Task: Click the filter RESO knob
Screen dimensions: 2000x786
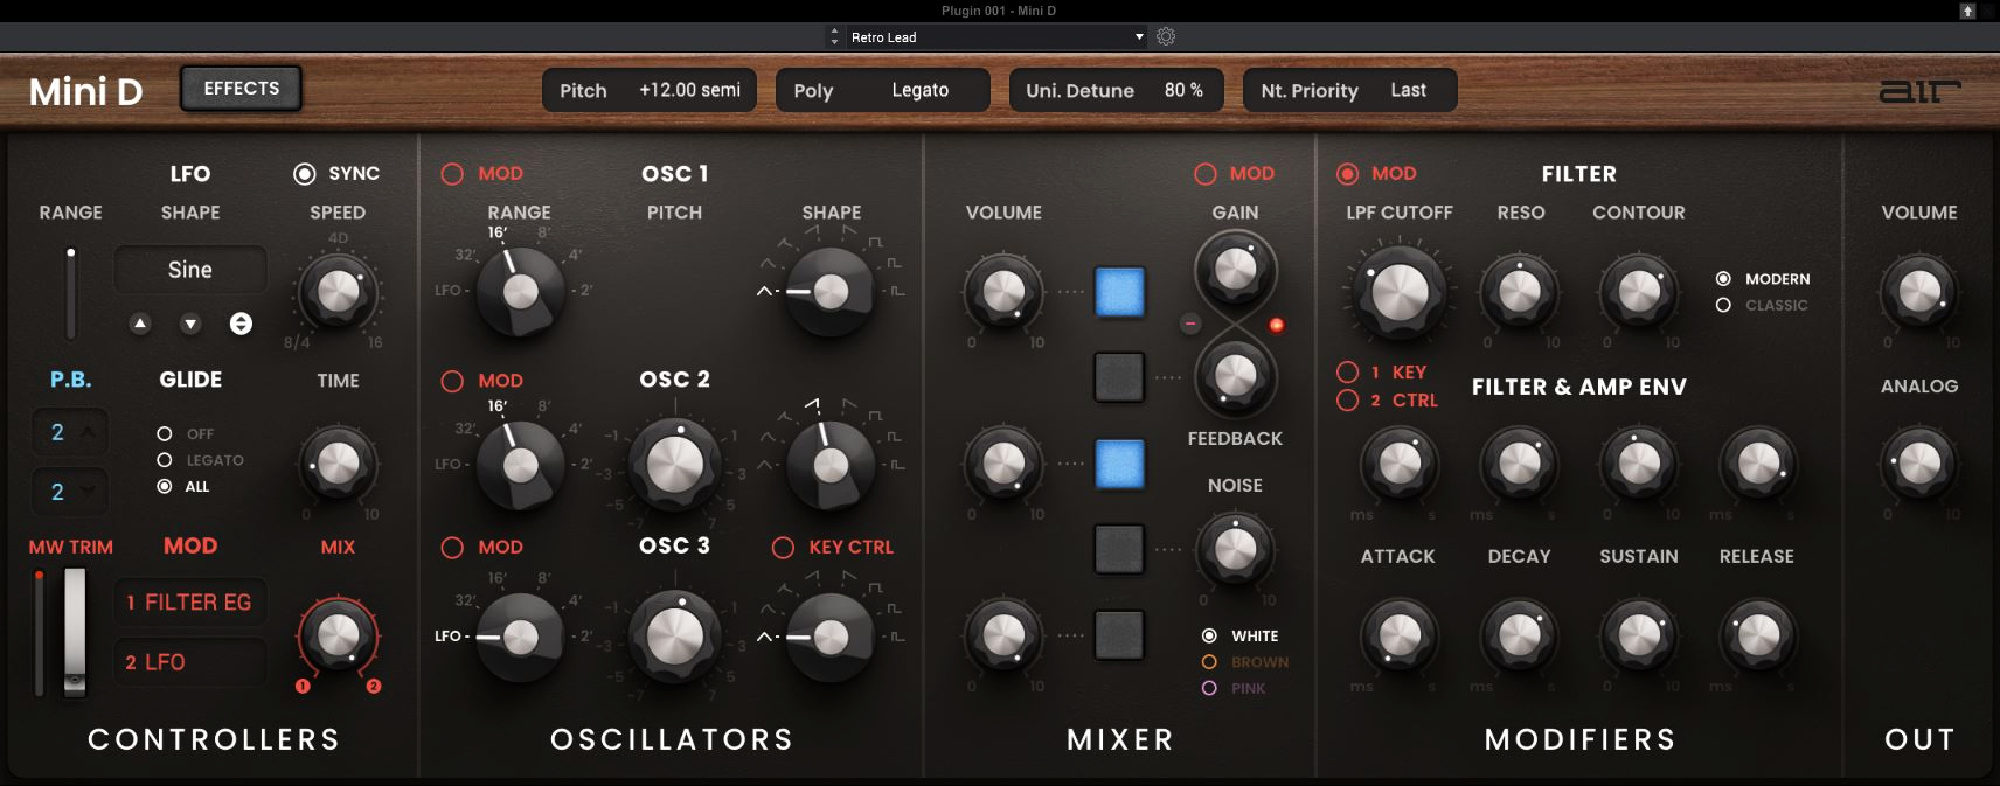Action: [1520, 292]
